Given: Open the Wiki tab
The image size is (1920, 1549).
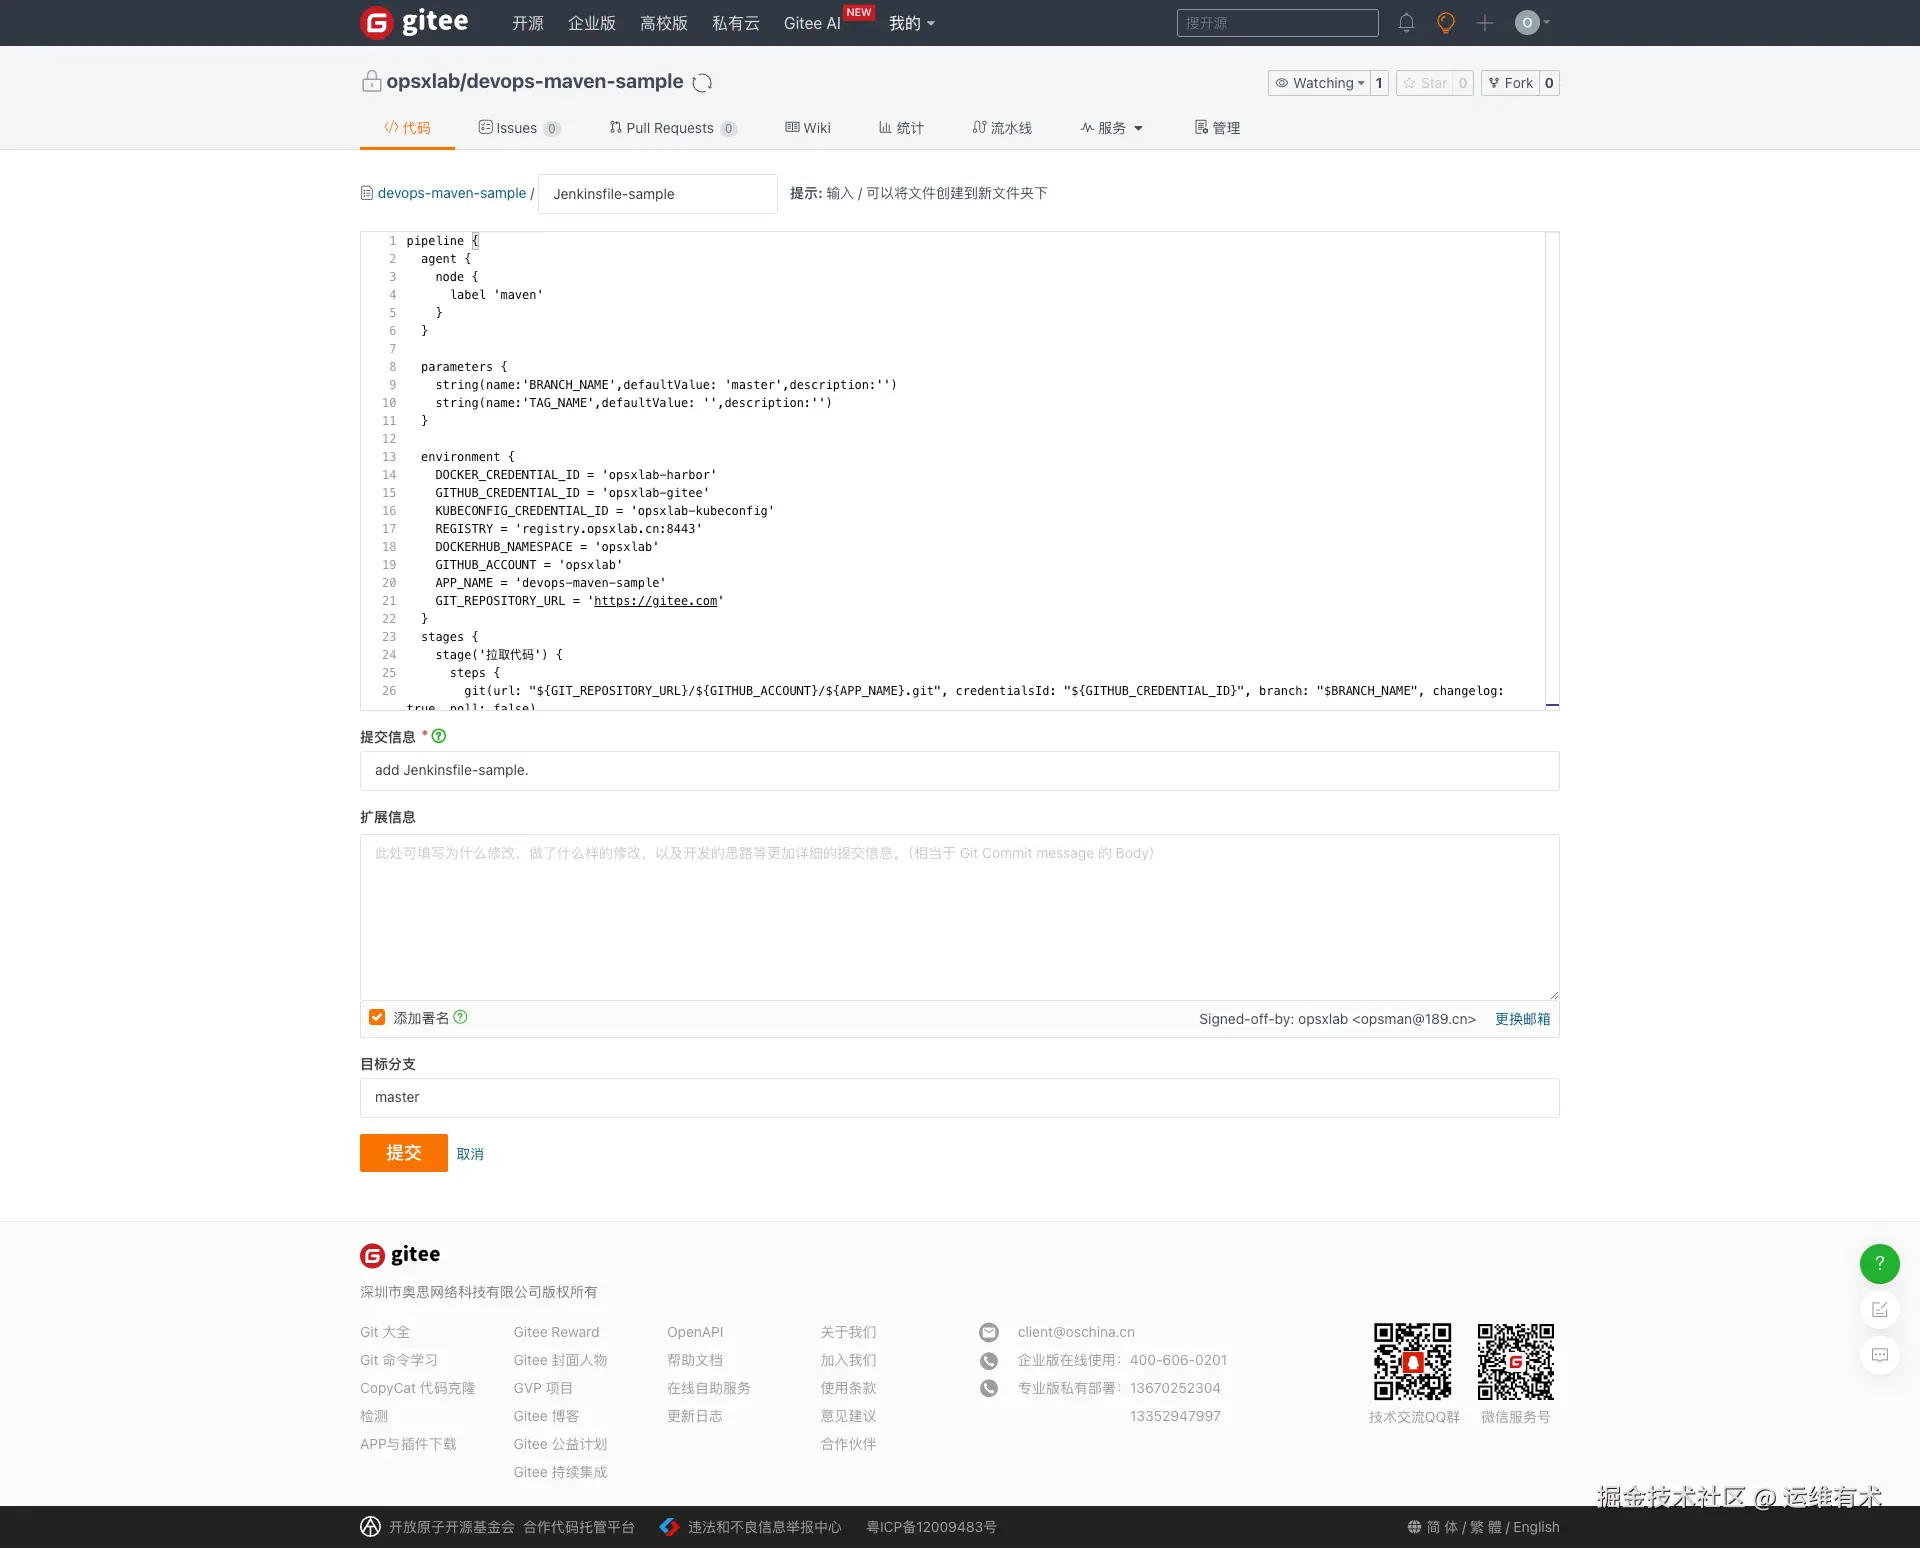Looking at the screenshot, I should click(807, 127).
